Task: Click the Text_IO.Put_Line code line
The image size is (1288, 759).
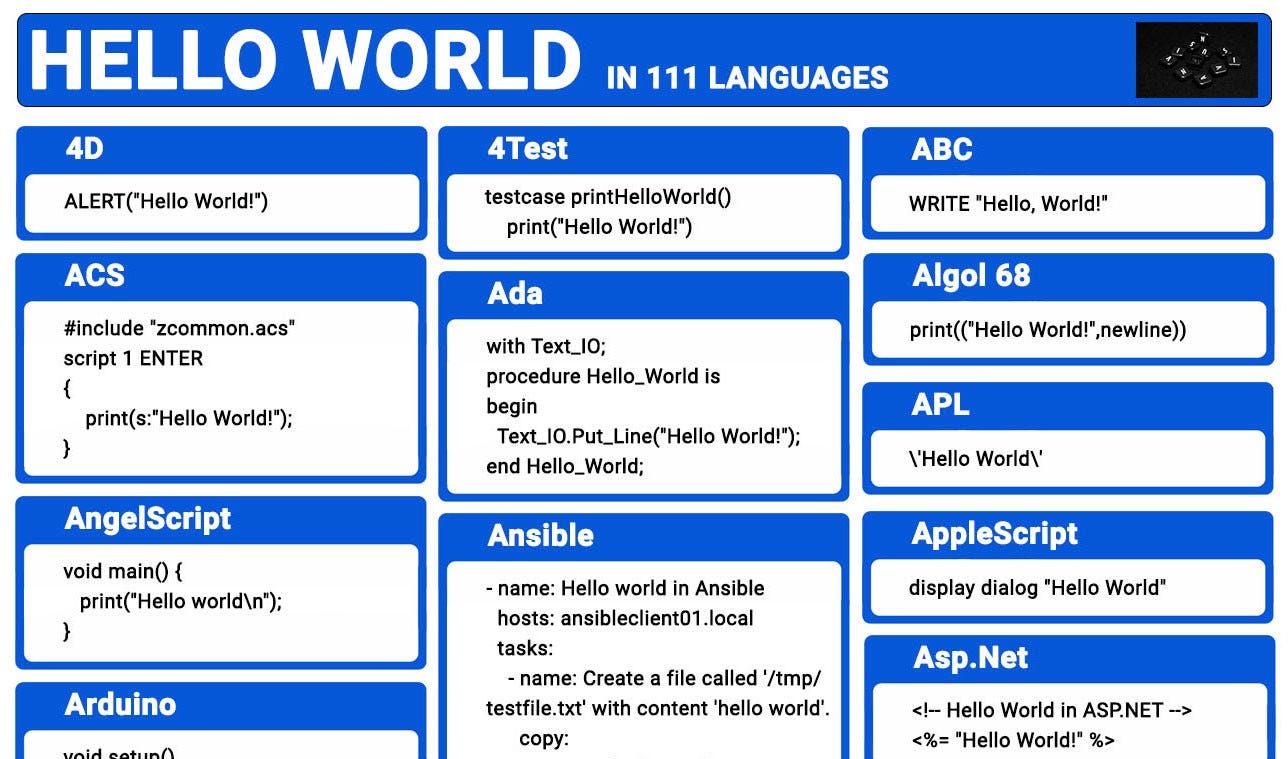Action: pyautogui.click(x=649, y=437)
